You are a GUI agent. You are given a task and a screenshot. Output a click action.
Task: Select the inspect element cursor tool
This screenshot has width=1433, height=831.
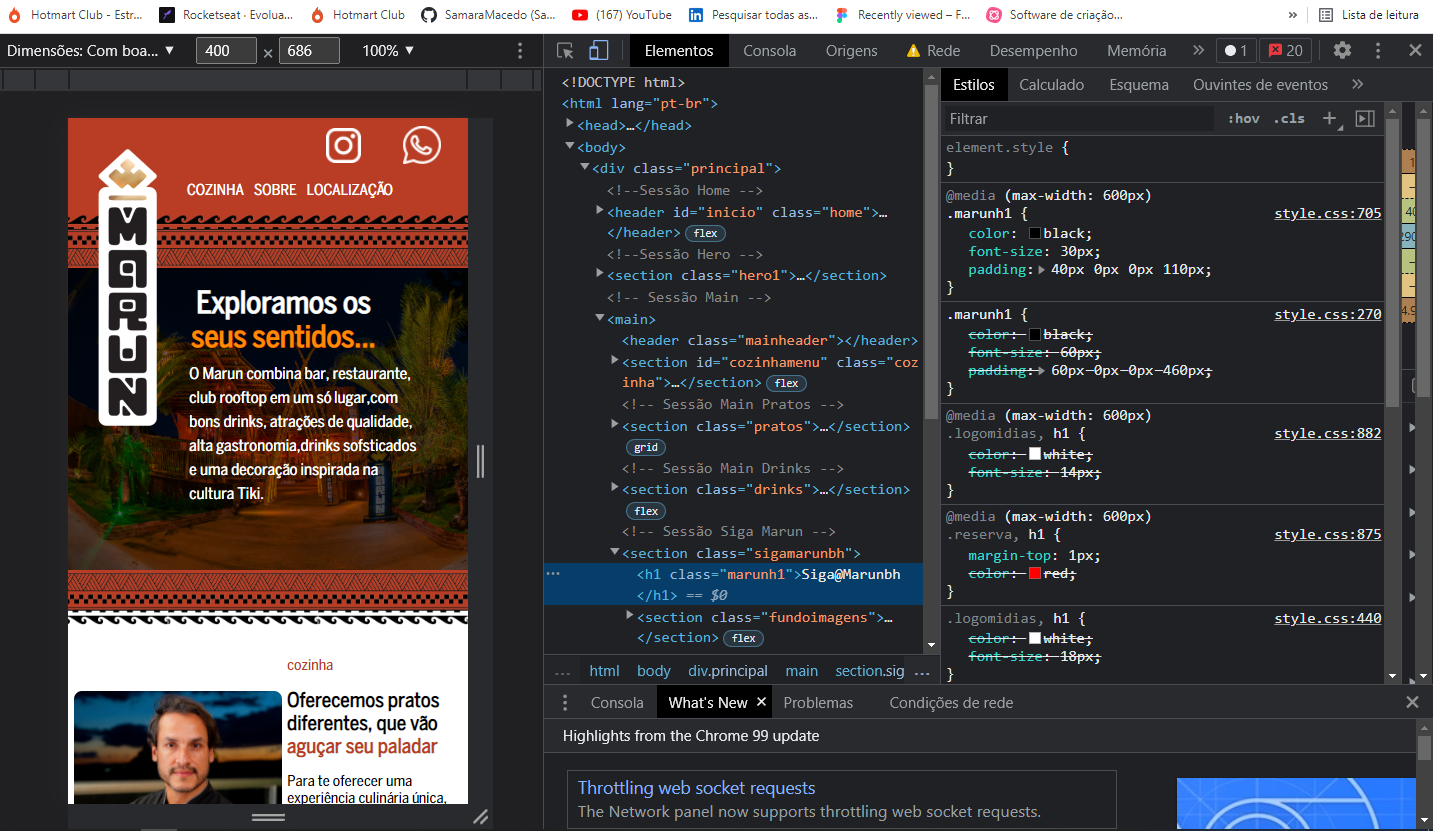(x=564, y=49)
